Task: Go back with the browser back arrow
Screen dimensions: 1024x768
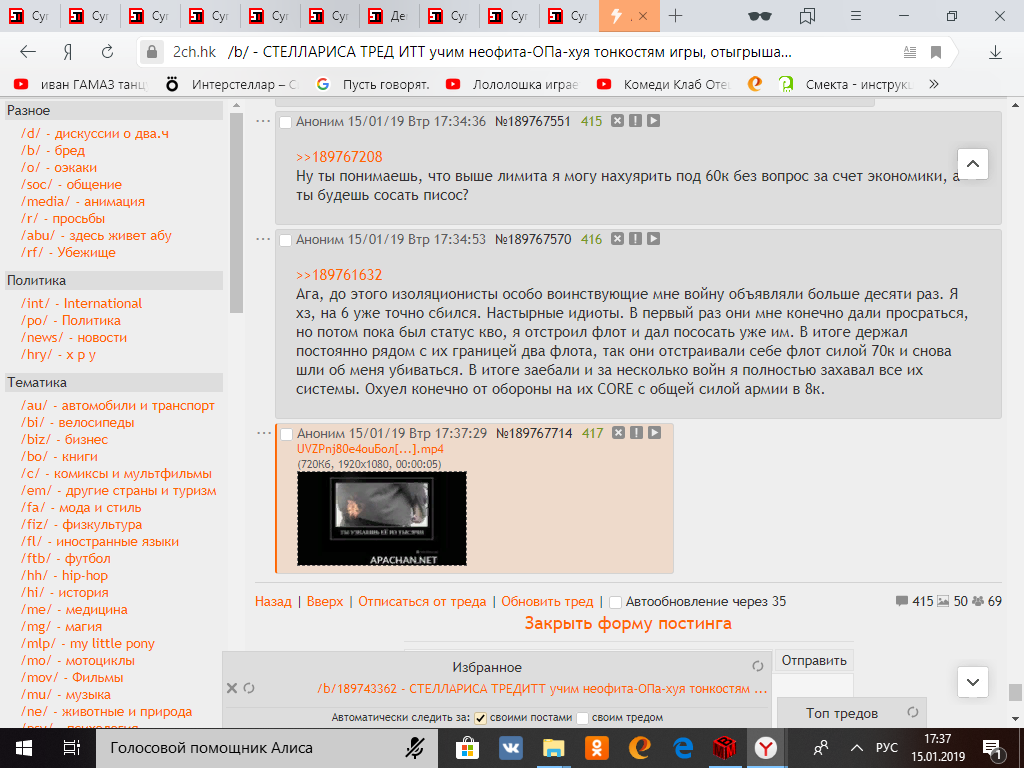Action: (x=27, y=52)
